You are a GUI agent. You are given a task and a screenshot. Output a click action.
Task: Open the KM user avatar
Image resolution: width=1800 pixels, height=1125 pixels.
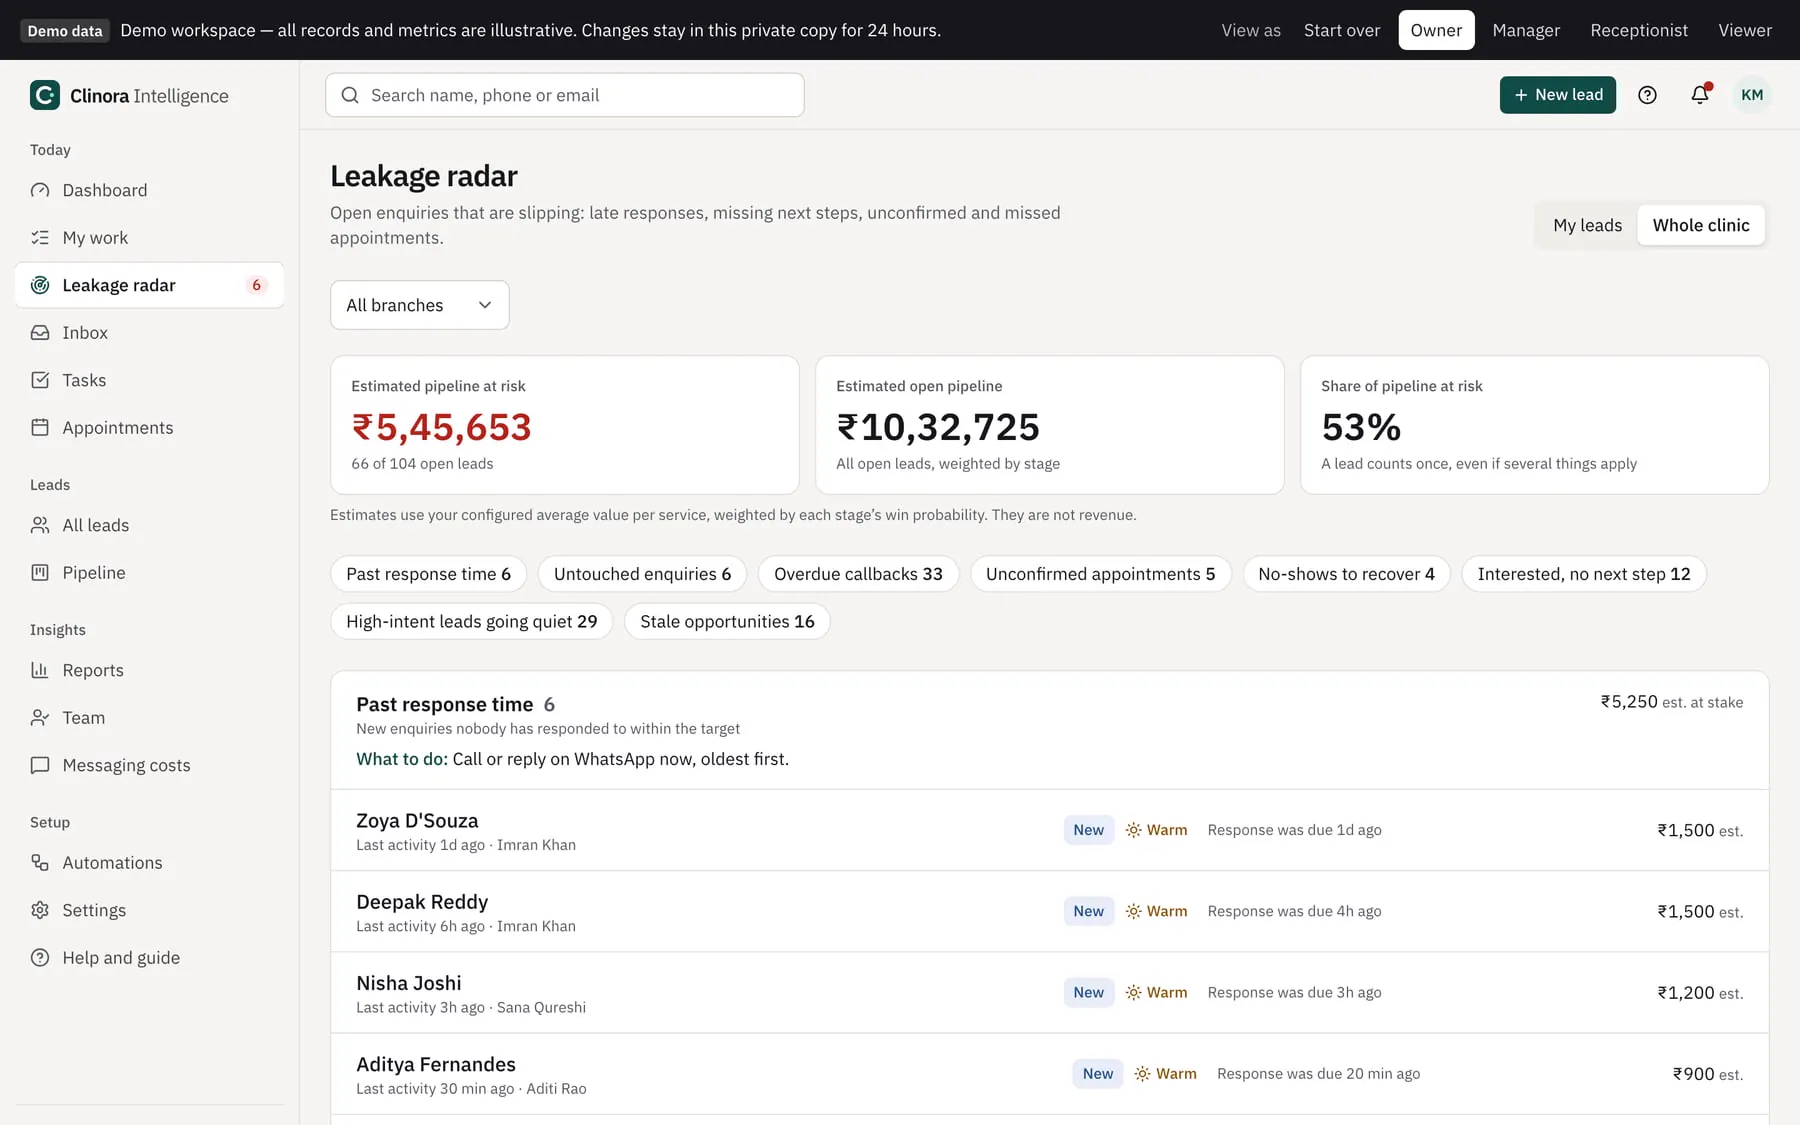1752,95
